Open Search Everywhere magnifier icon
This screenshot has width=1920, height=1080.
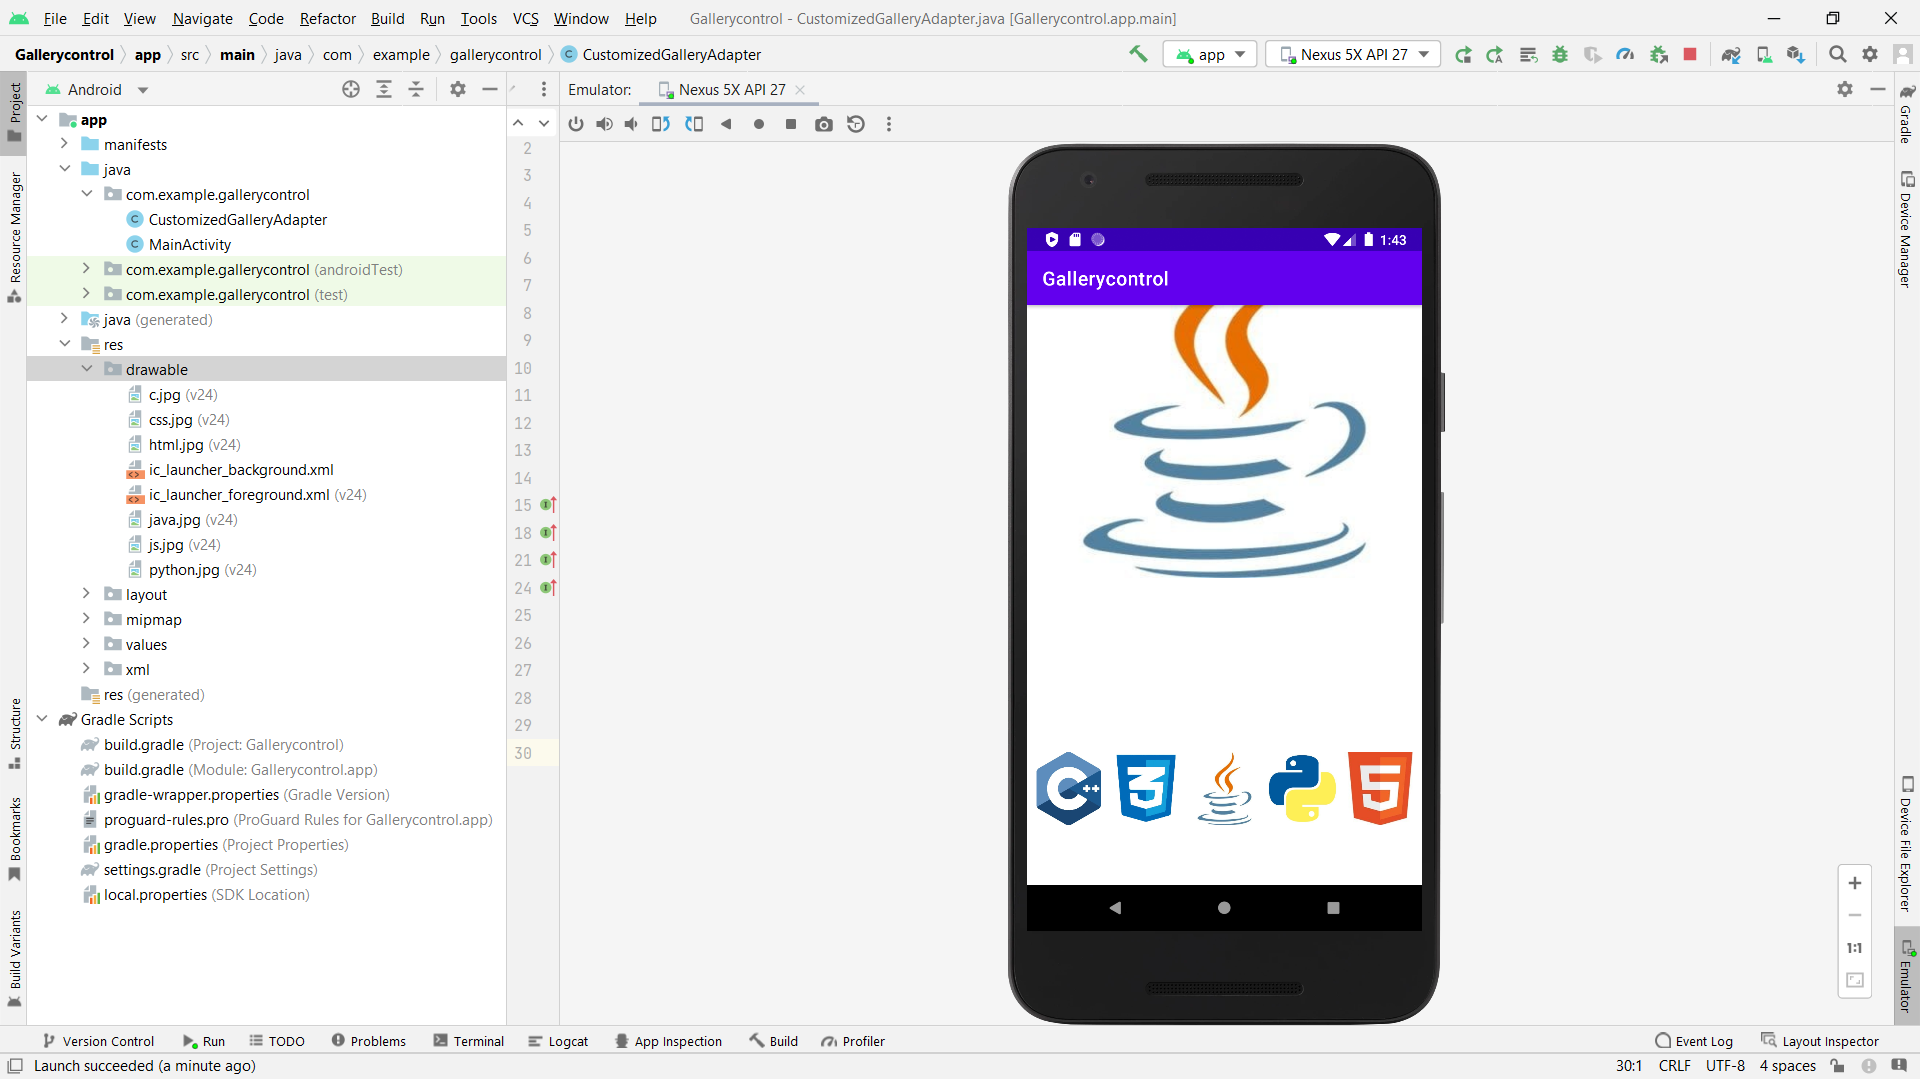[x=1837, y=55]
